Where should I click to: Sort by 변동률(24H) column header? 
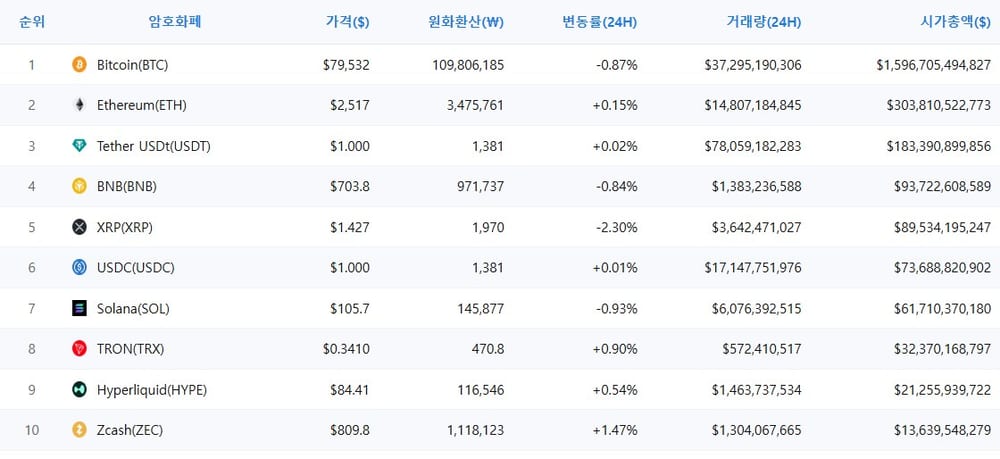click(x=599, y=22)
